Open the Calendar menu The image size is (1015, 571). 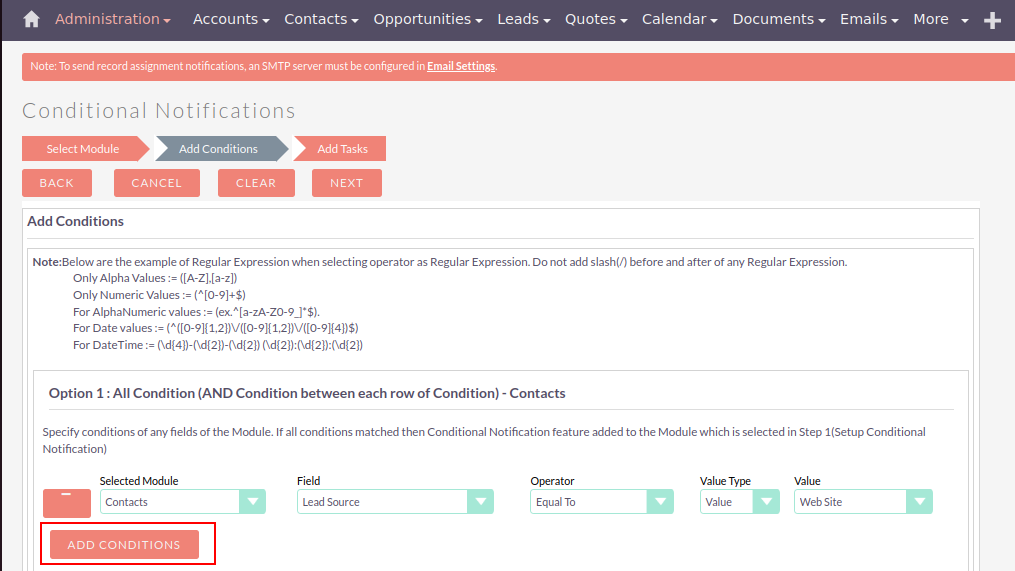(x=679, y=20)
